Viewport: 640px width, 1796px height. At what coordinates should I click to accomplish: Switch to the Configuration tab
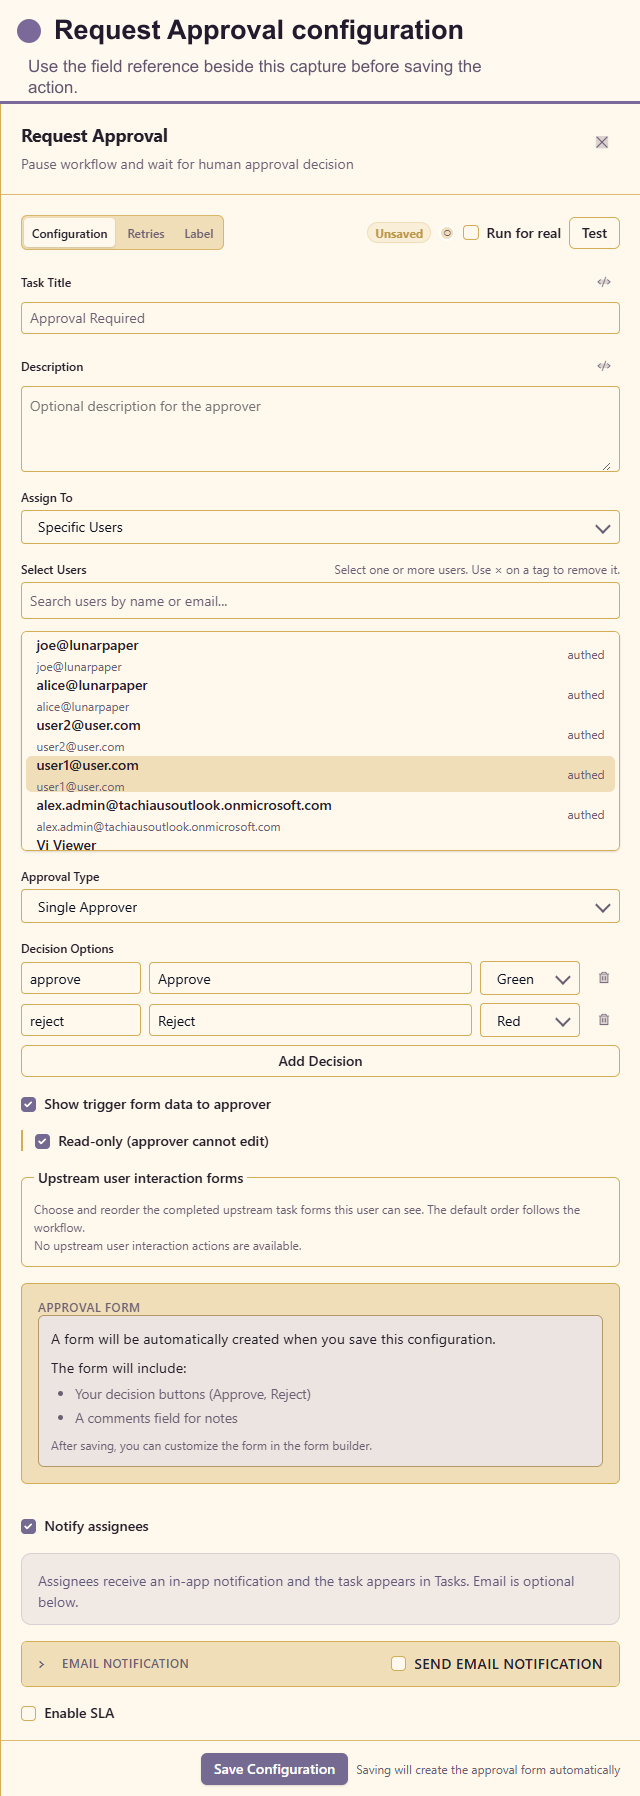pos(69,233)
